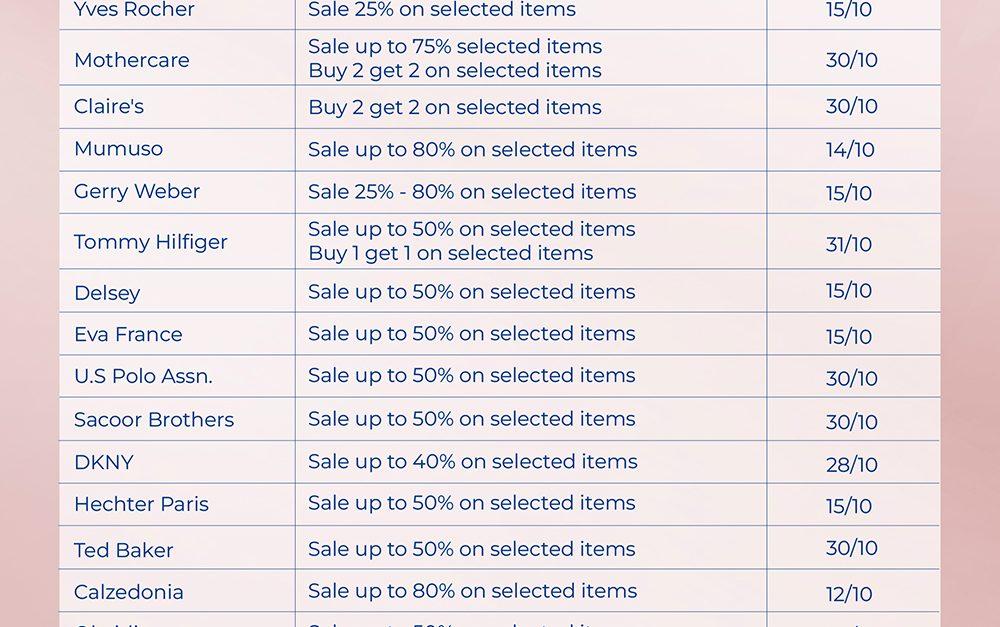Click the 31/10 end date
Viewport: 1000px width, 627px height.
click(849, 244)
